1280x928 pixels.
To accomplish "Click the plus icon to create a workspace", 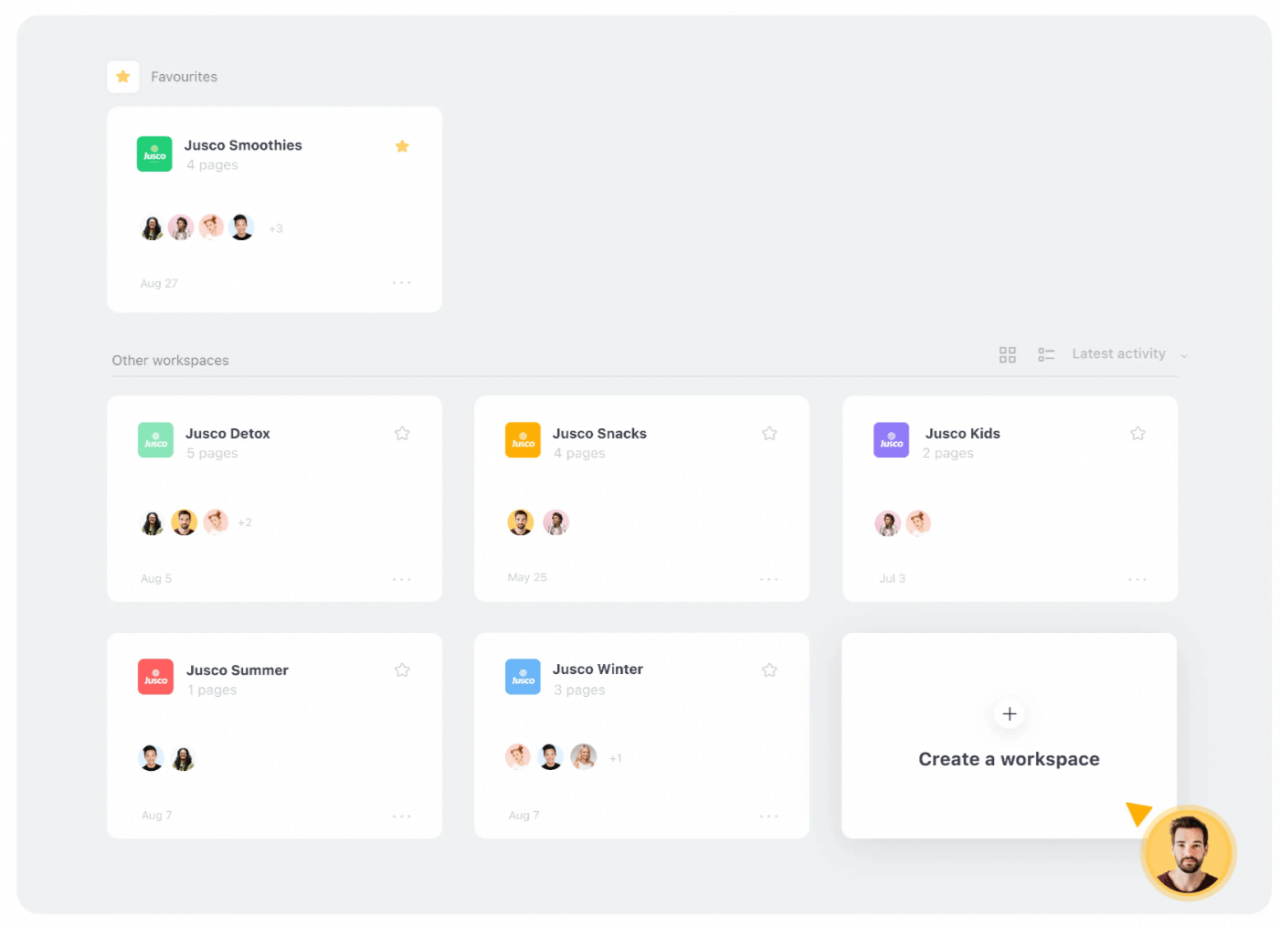I will [x=1009, y=714].
